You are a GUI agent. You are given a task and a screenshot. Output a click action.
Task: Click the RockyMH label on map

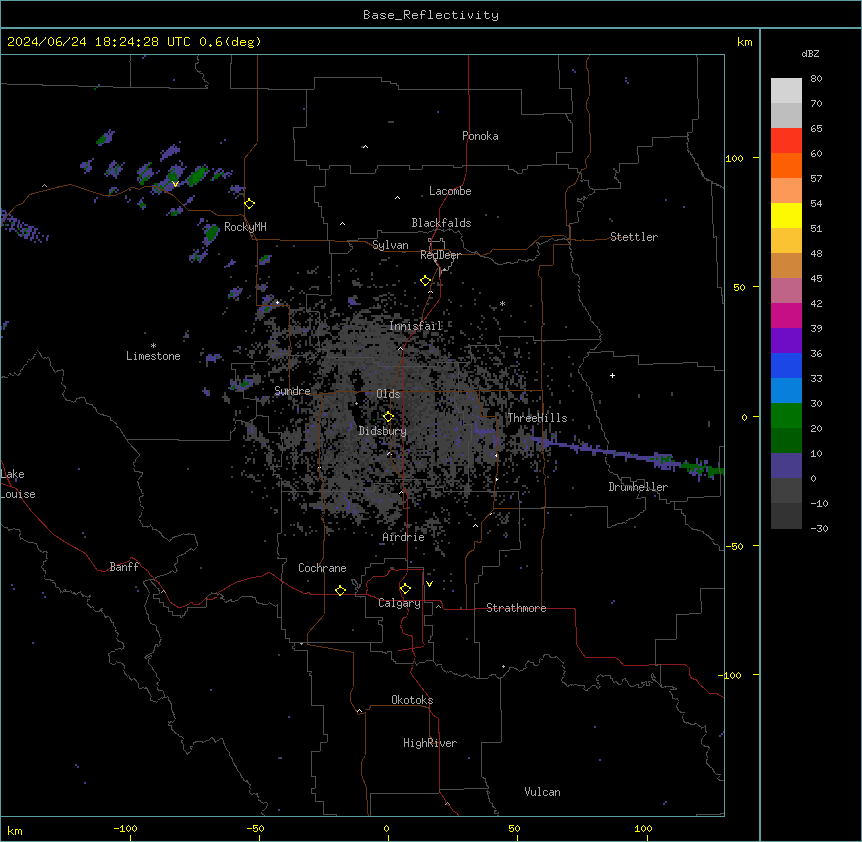pos(245,227)
